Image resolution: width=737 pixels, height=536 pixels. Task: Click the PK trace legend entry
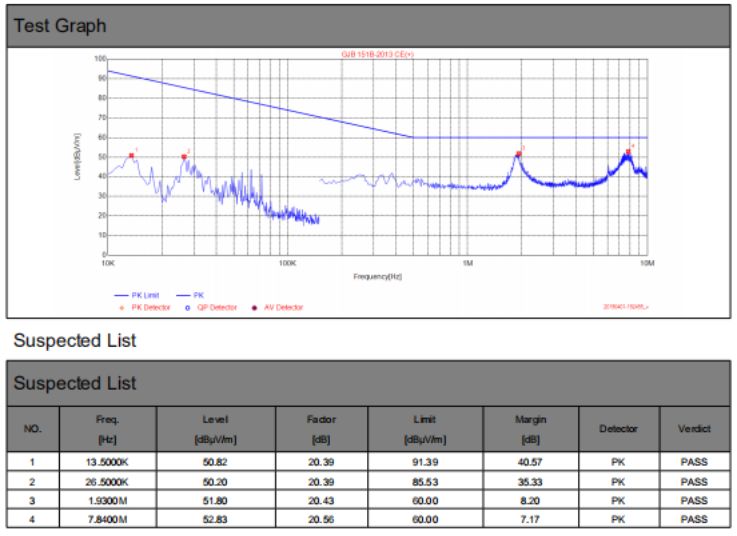[190, 295]
